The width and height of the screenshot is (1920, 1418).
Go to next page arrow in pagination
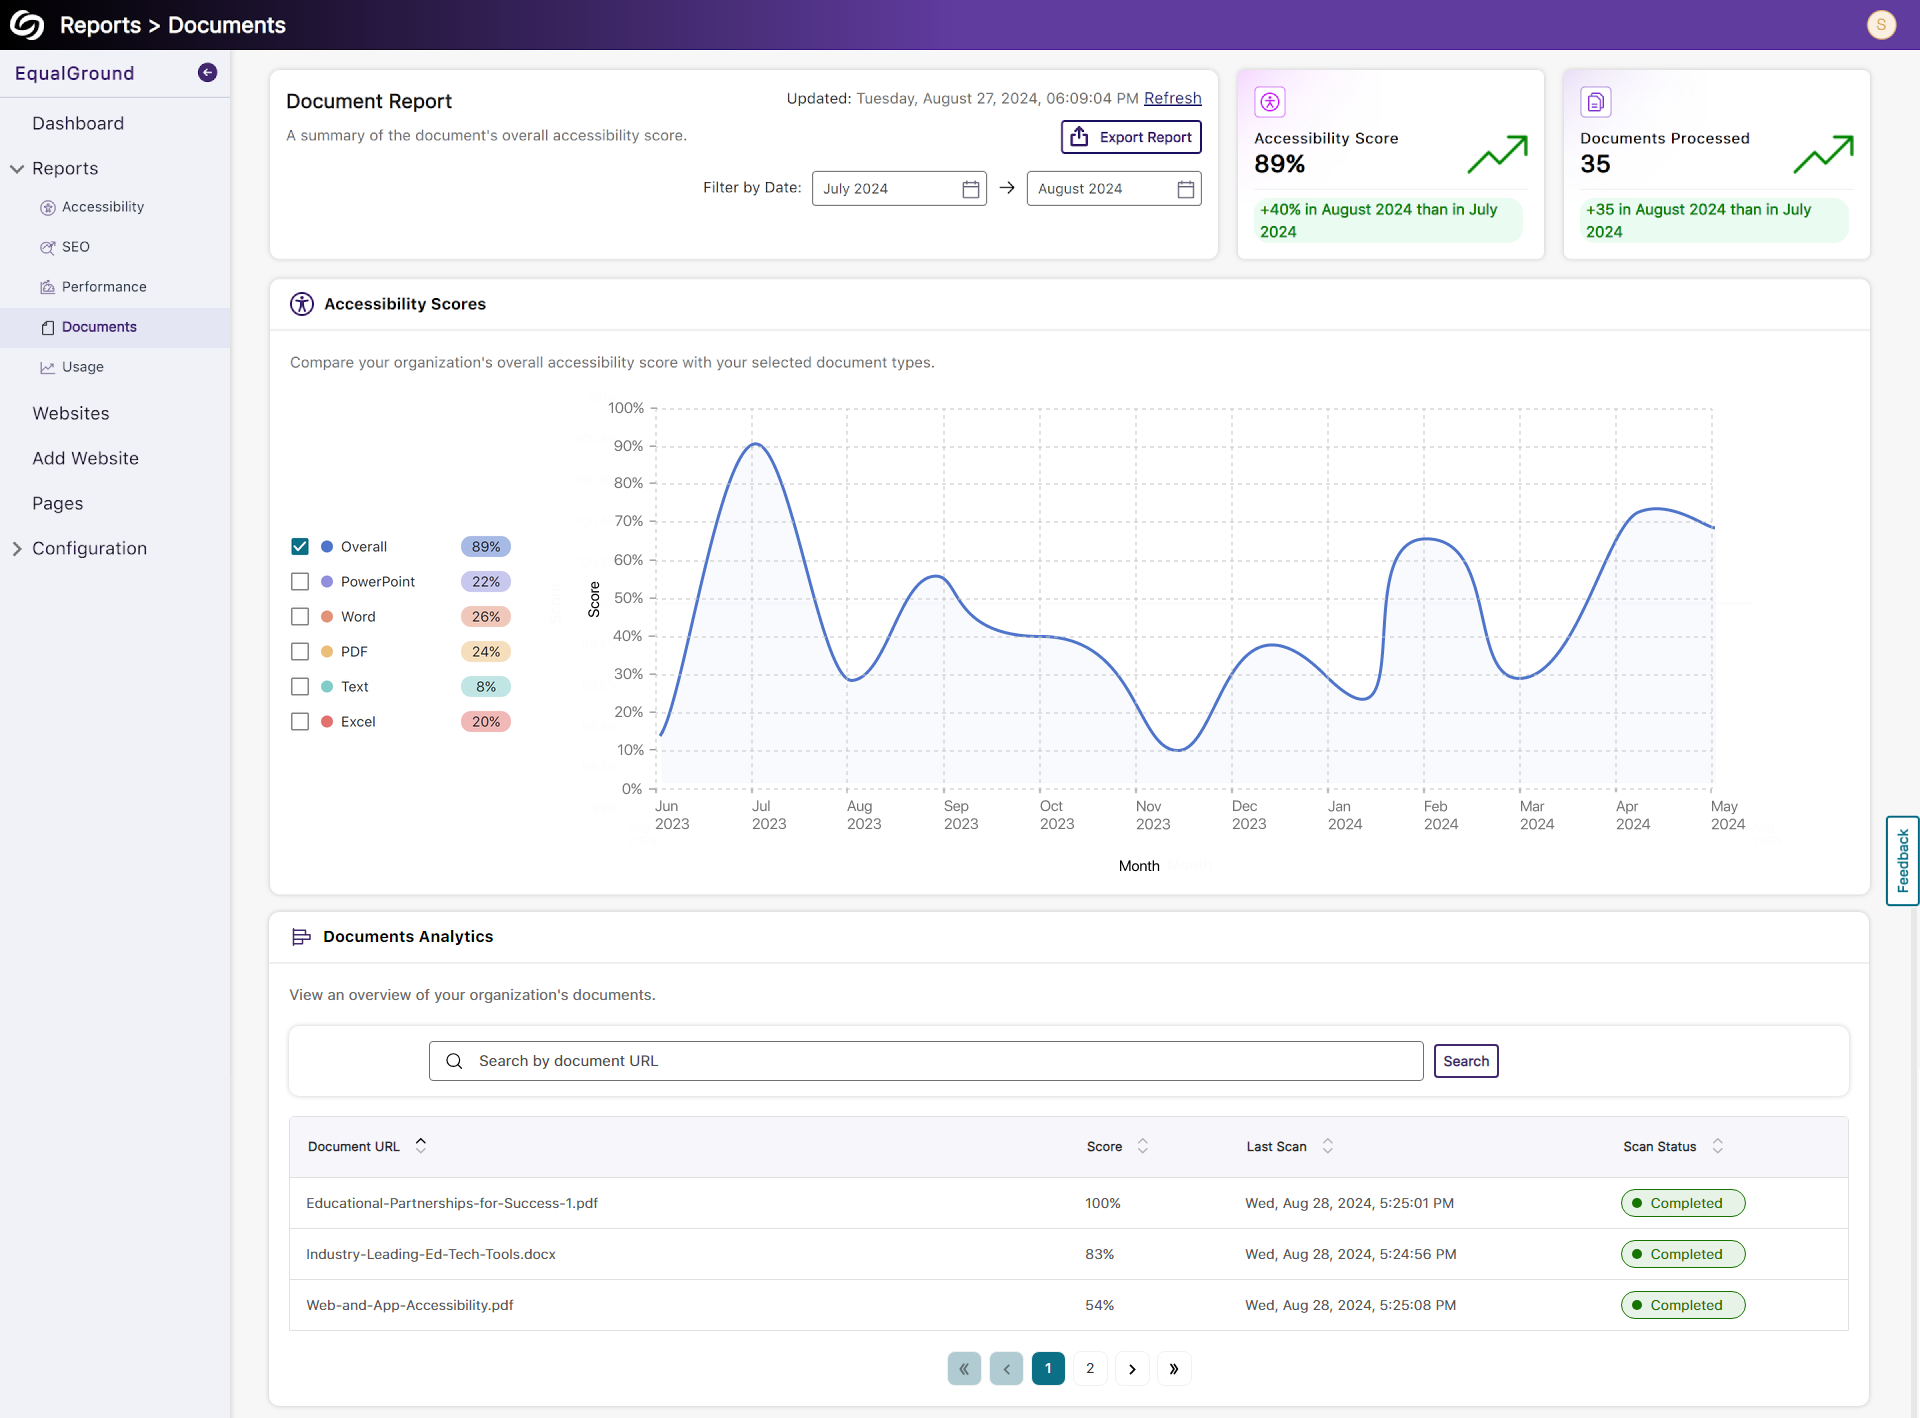point(1132,1369)
